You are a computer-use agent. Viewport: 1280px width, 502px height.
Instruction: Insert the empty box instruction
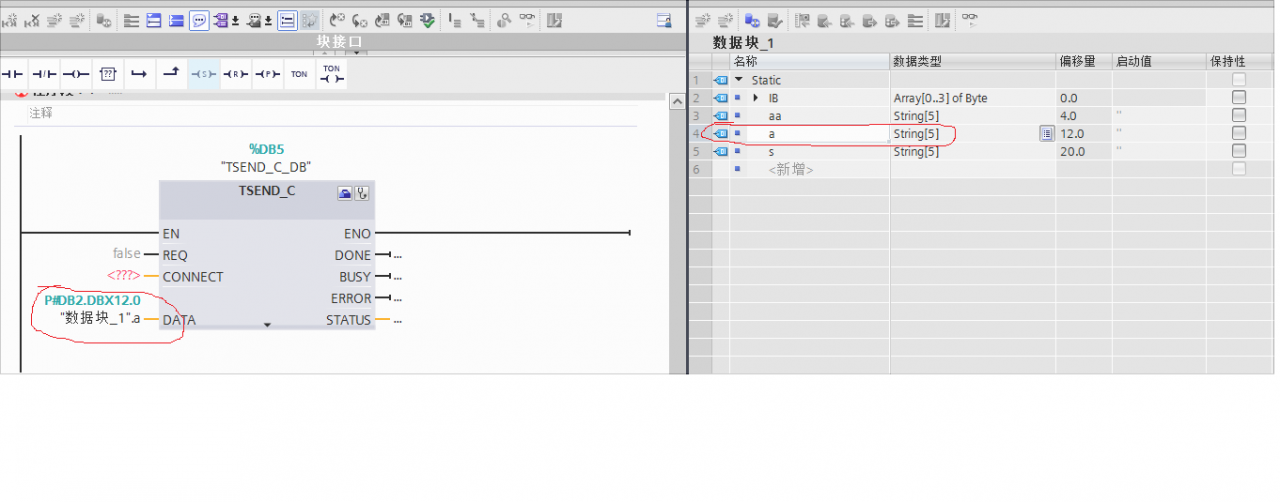point(108,74)
